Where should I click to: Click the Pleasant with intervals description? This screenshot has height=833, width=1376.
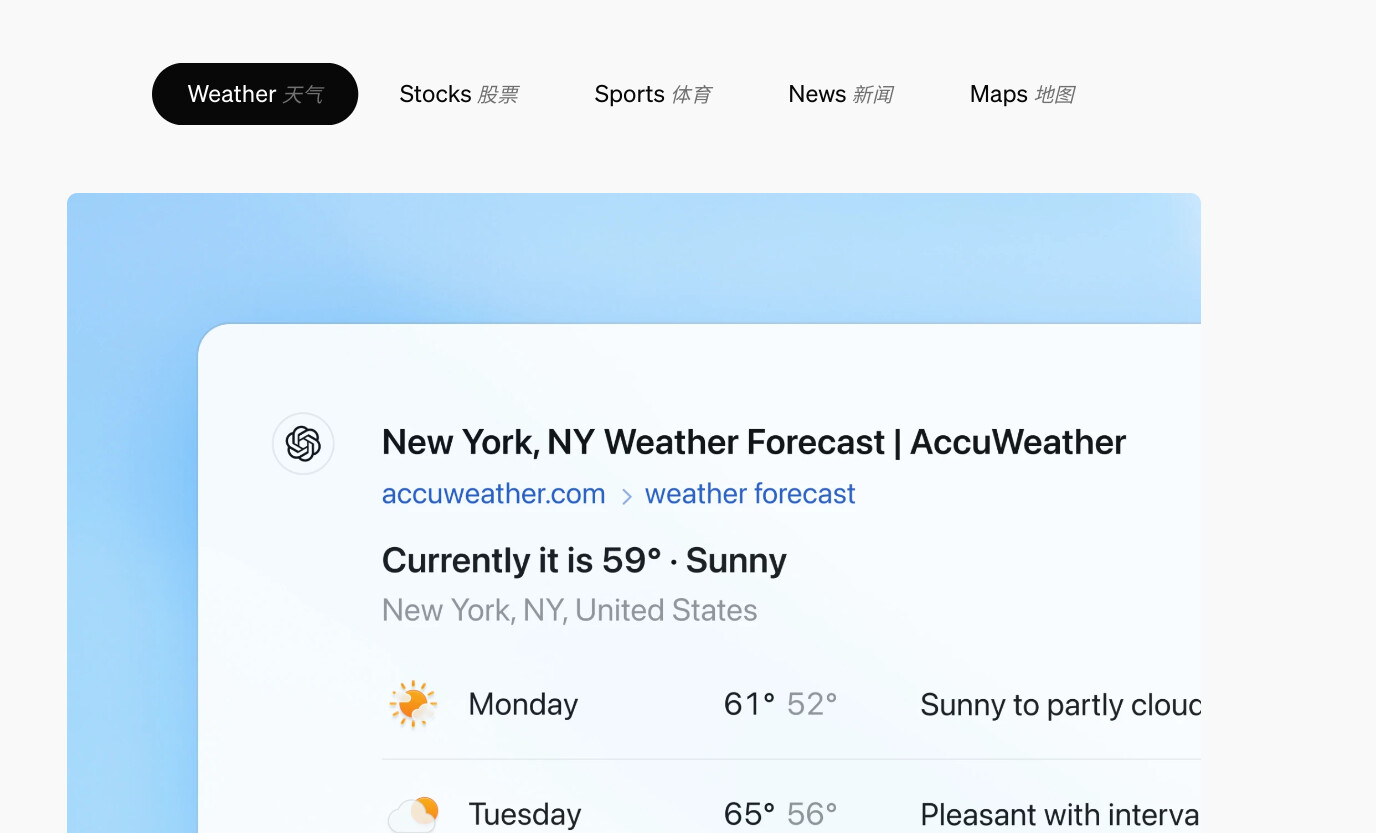point(1060,814)
